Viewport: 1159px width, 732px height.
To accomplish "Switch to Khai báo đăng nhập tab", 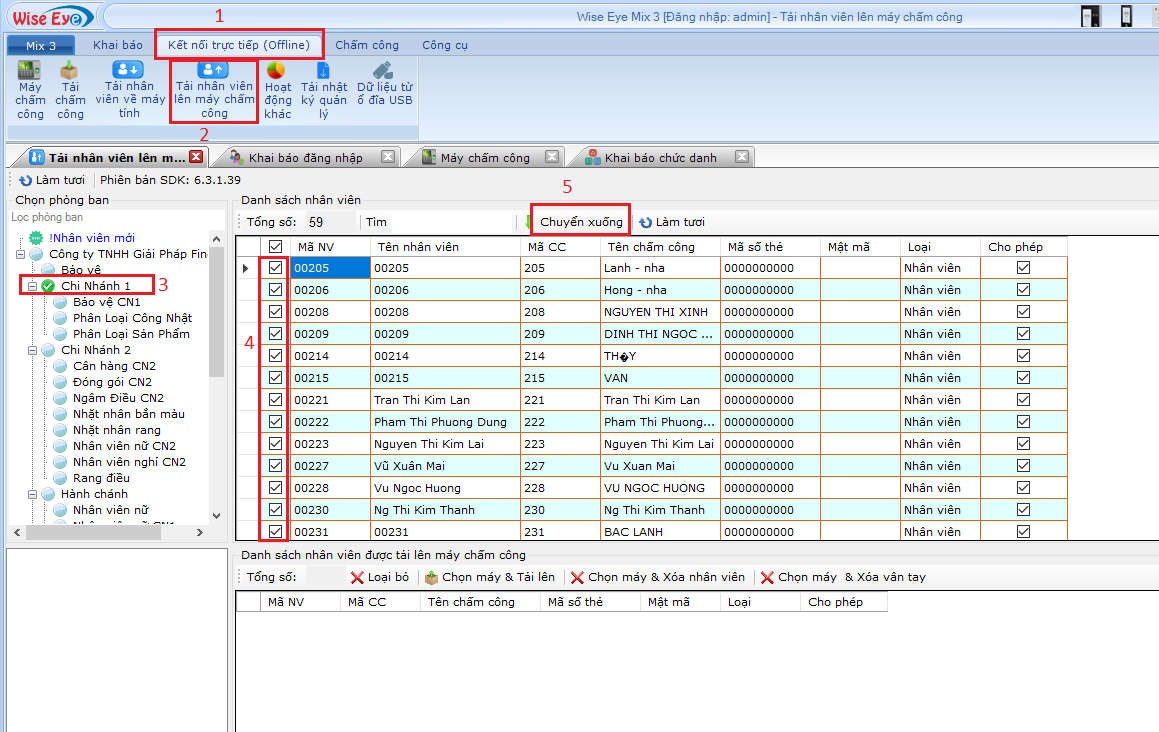I will point(305,158).
